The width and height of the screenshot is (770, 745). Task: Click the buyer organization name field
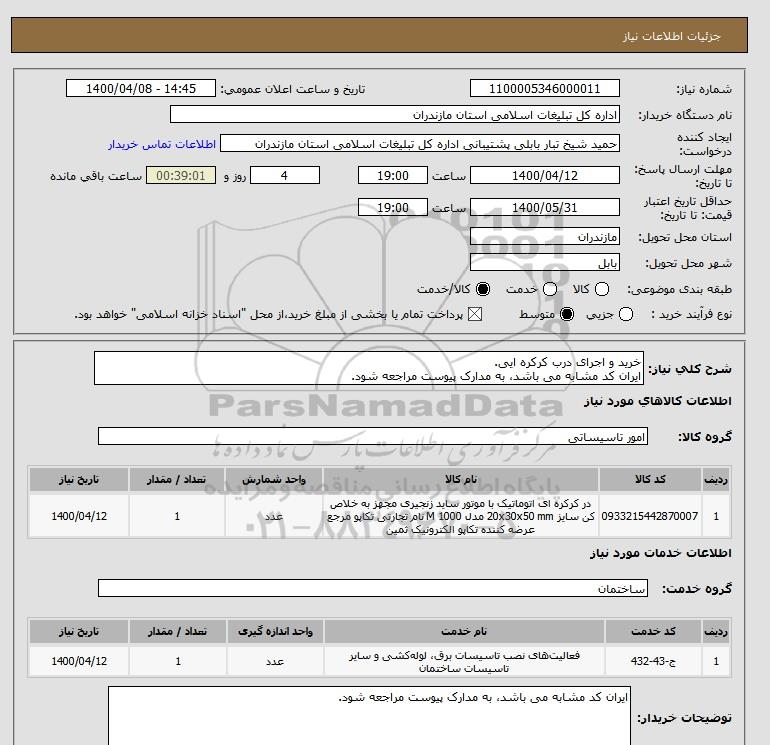click(x=395, y=114)
